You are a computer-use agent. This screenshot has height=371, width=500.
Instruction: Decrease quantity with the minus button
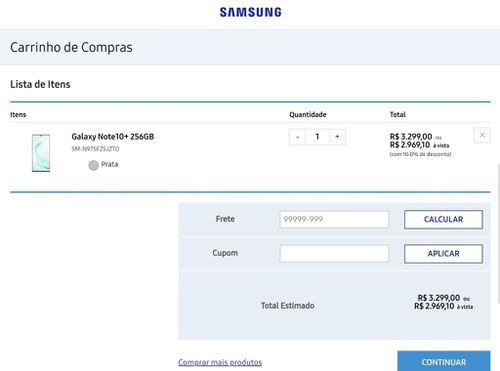[x=298, y=137]
